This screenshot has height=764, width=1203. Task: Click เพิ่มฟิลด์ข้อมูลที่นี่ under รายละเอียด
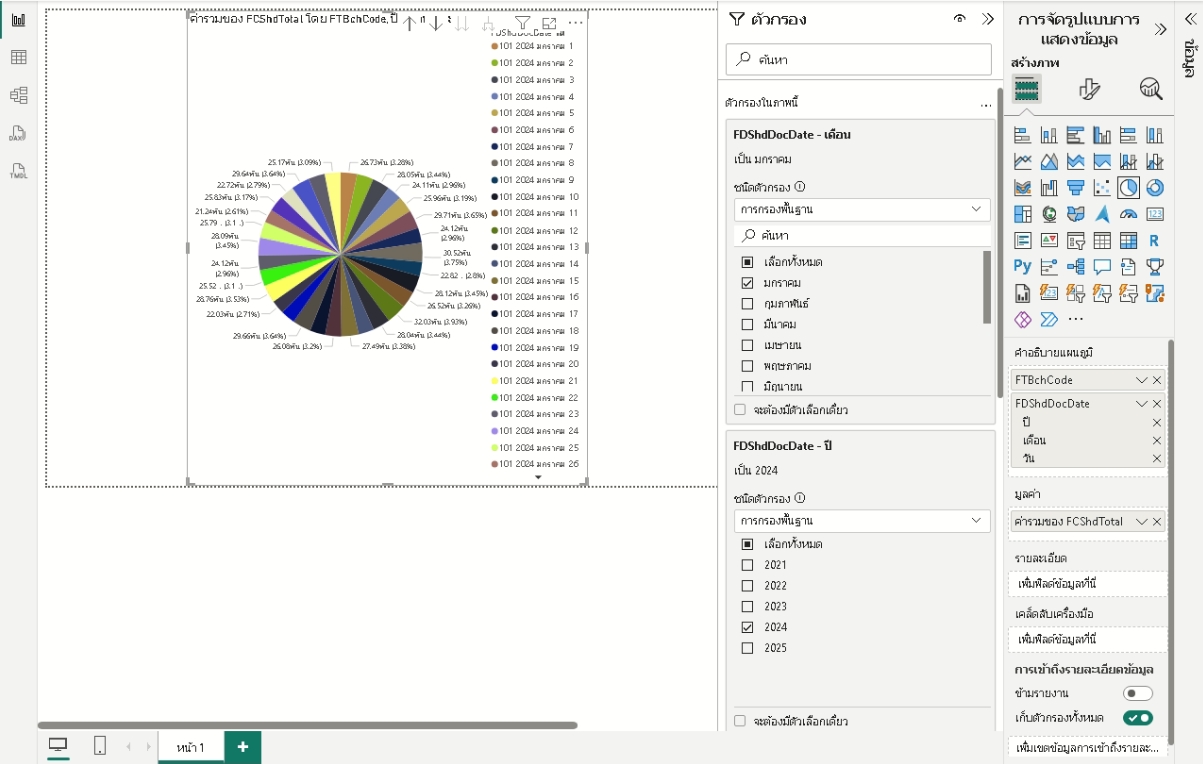click(1087, 583)
